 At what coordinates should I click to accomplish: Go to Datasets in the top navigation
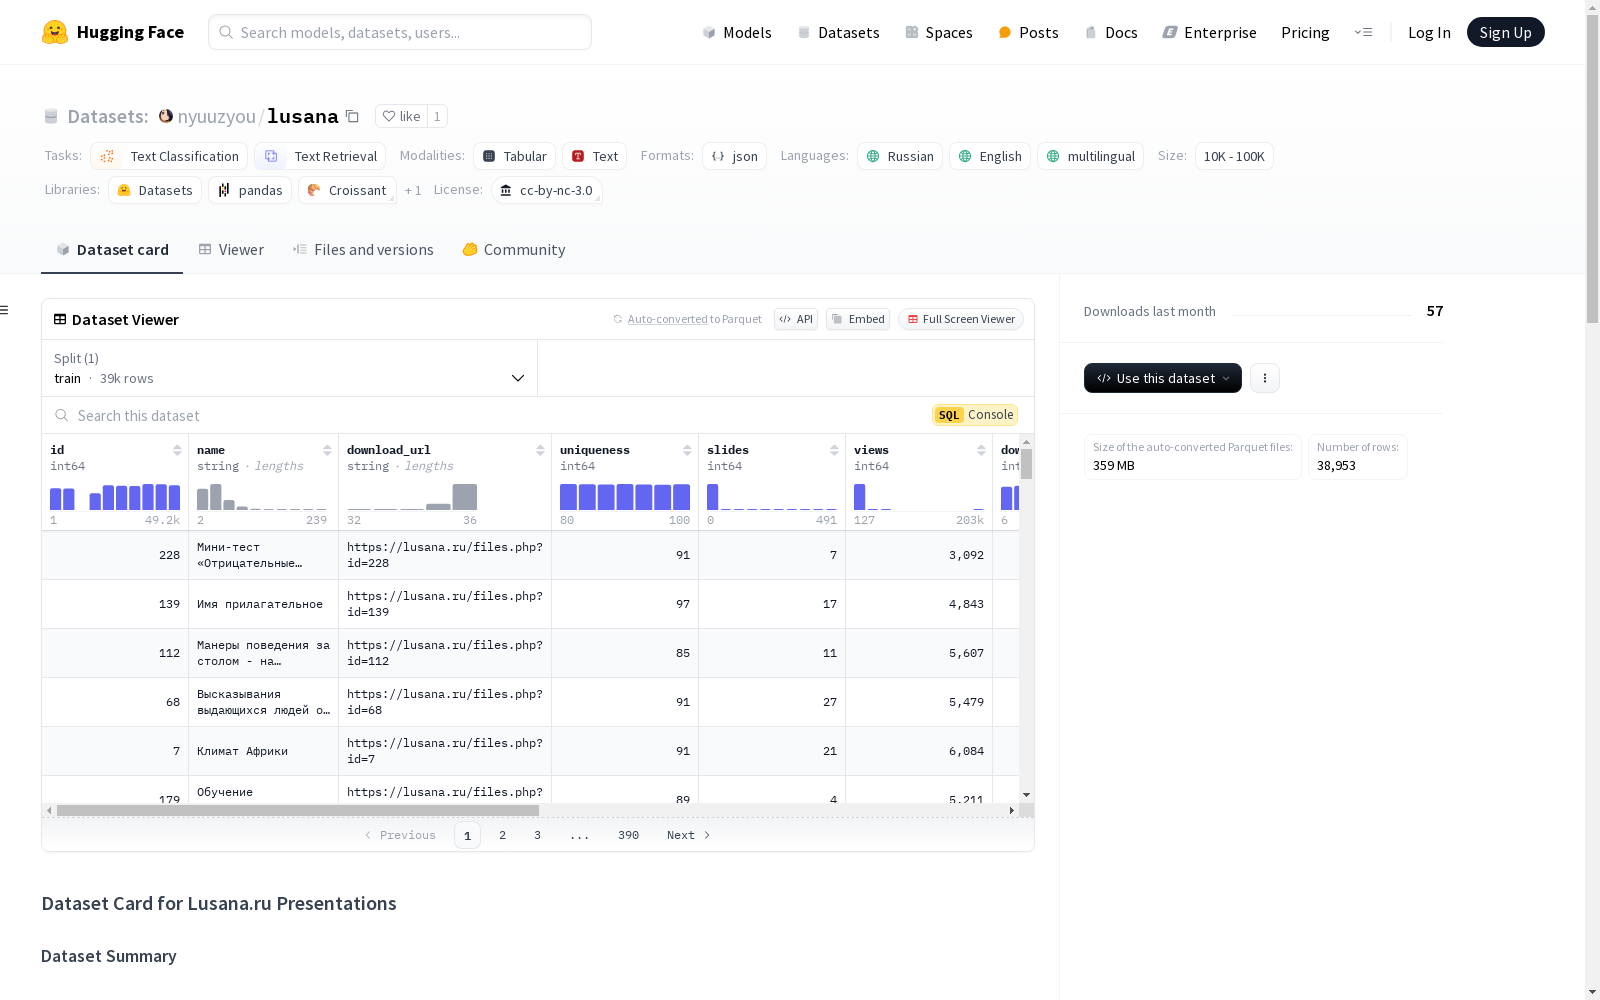click(838, 32)
